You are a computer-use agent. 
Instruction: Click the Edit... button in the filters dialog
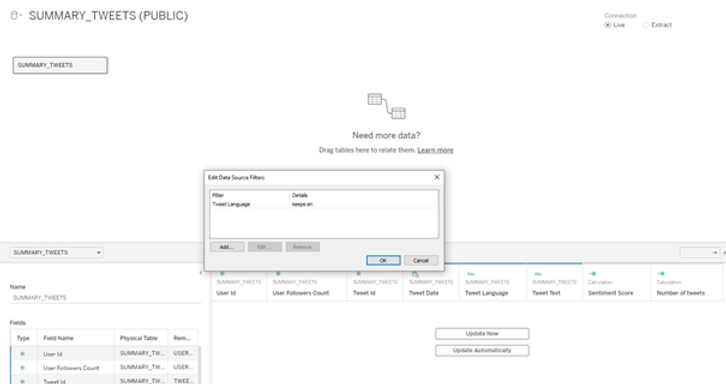tap(264, 247)
